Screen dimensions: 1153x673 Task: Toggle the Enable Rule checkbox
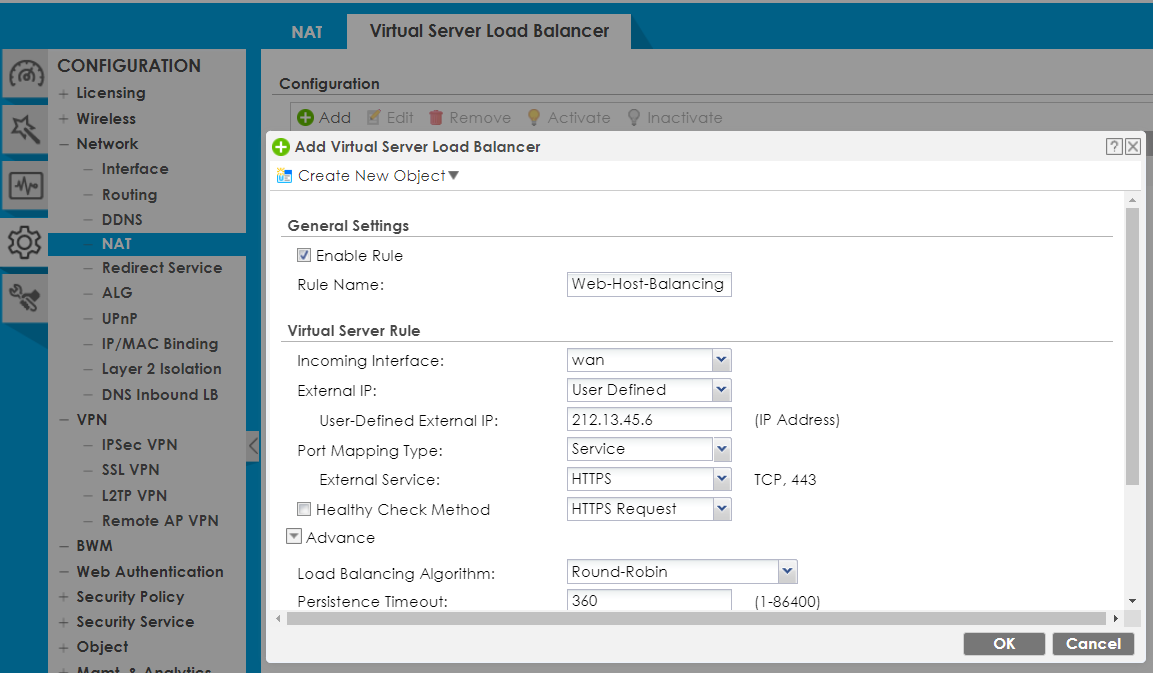[304, 255]
